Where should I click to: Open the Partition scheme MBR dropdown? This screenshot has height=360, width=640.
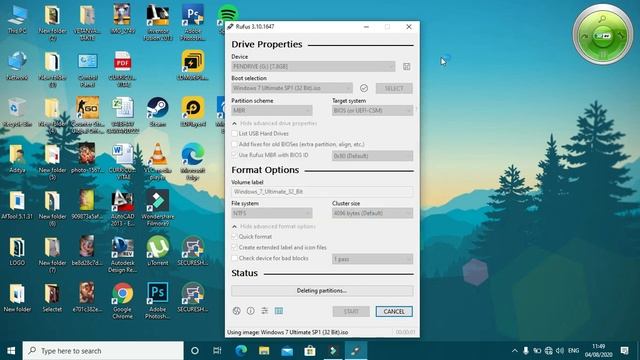point(272,110)
